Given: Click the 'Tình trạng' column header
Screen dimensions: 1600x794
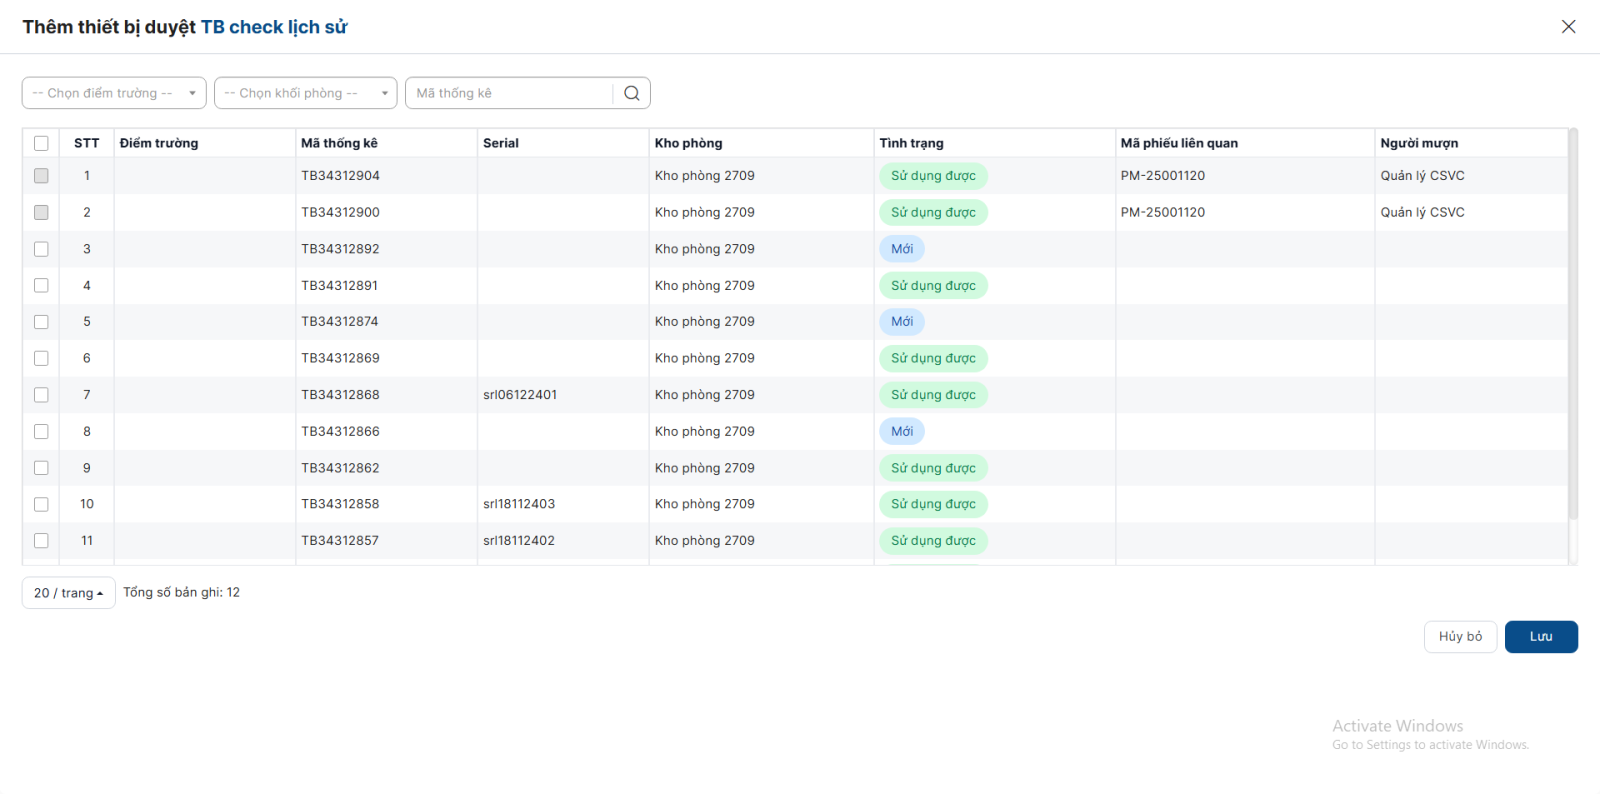Looking at the screenshot, I should [911, 143].
